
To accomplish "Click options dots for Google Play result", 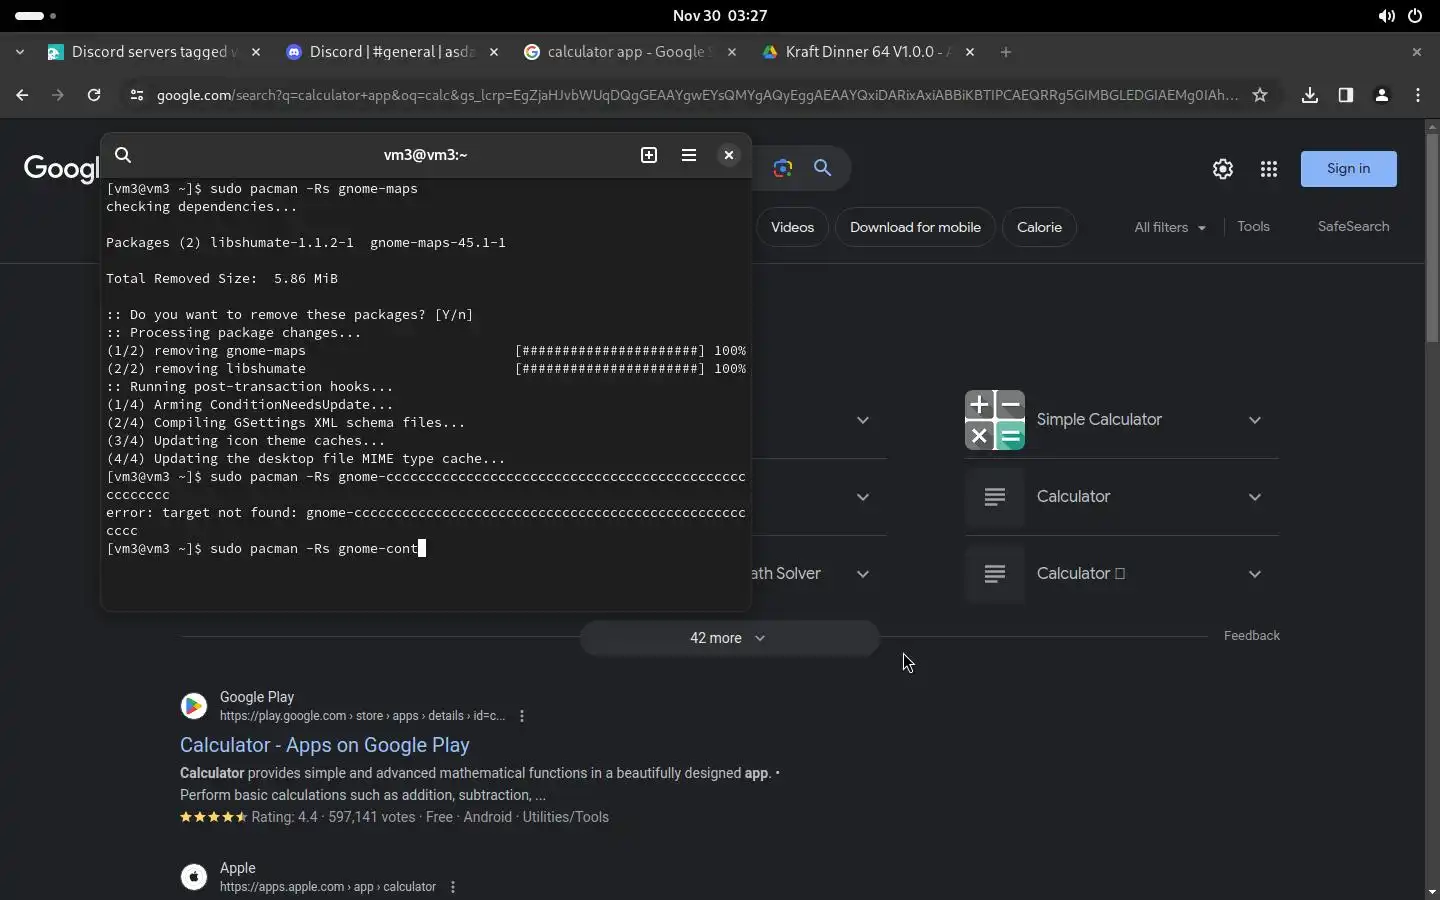I will point(522,716).
